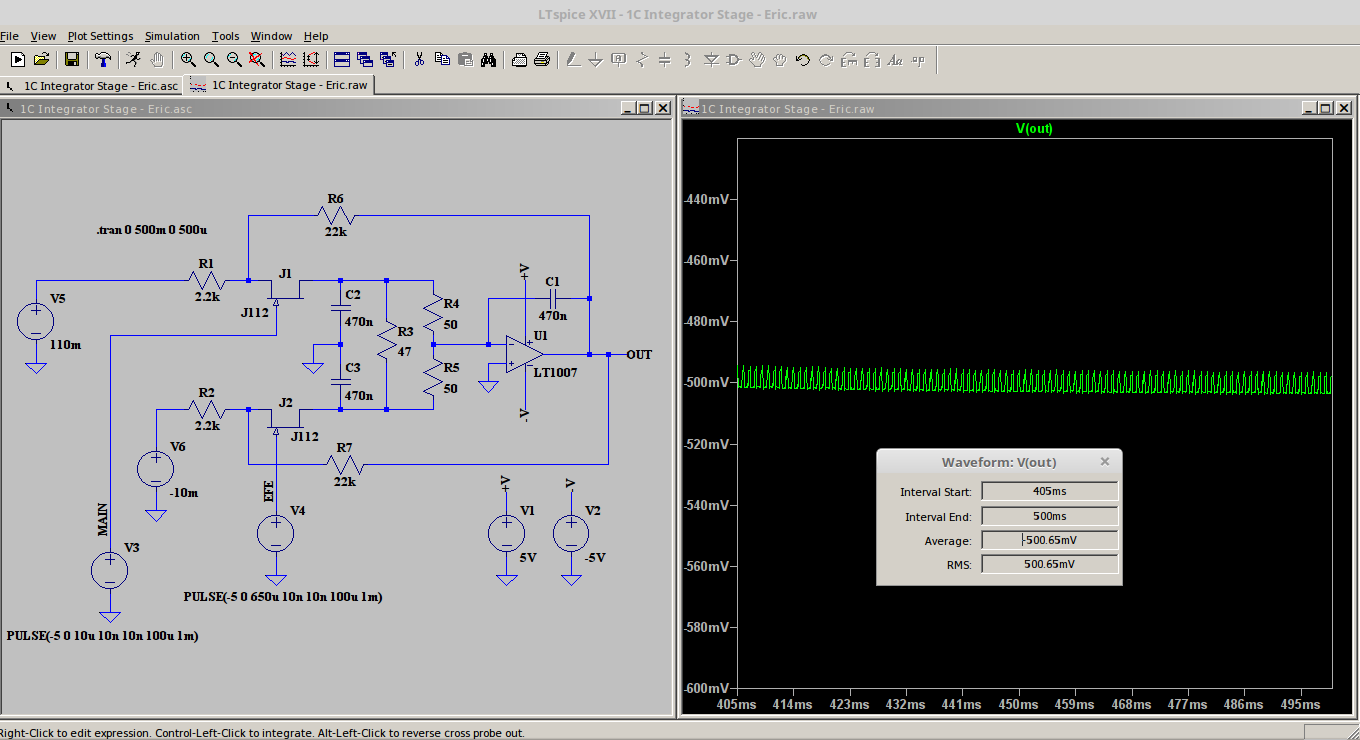
Task: Click the Interval Start field
Action: coord(1049,491)
